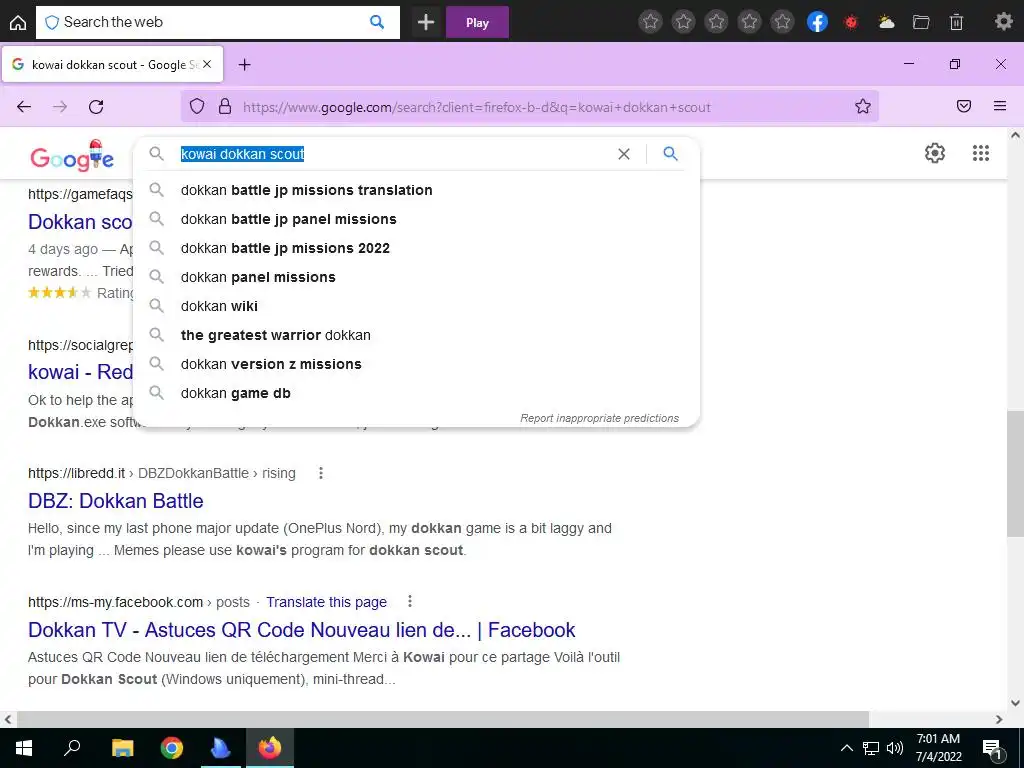Click the Google logo

pos(72,155)
